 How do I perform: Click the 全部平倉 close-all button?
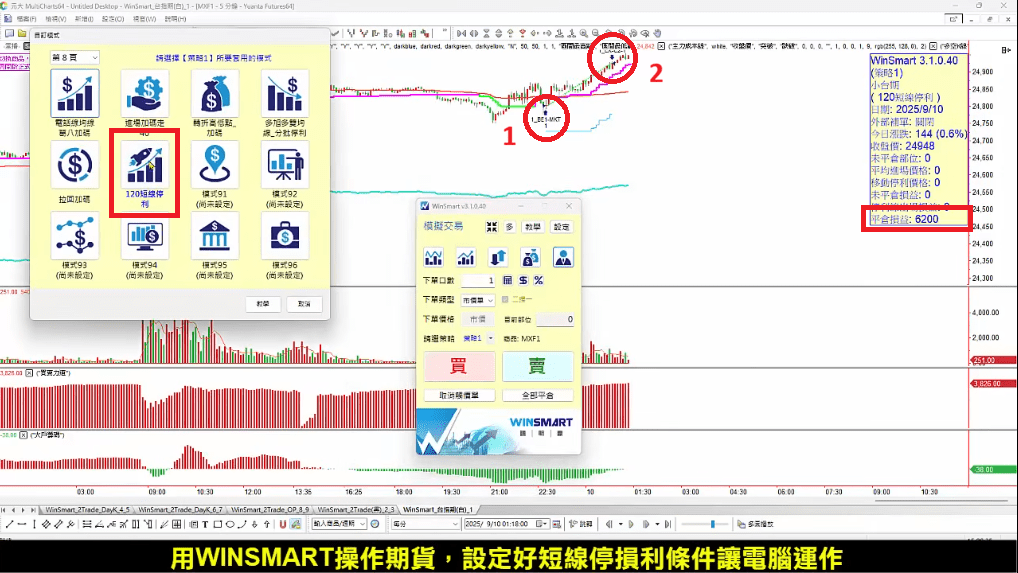[x=537, y=395]
